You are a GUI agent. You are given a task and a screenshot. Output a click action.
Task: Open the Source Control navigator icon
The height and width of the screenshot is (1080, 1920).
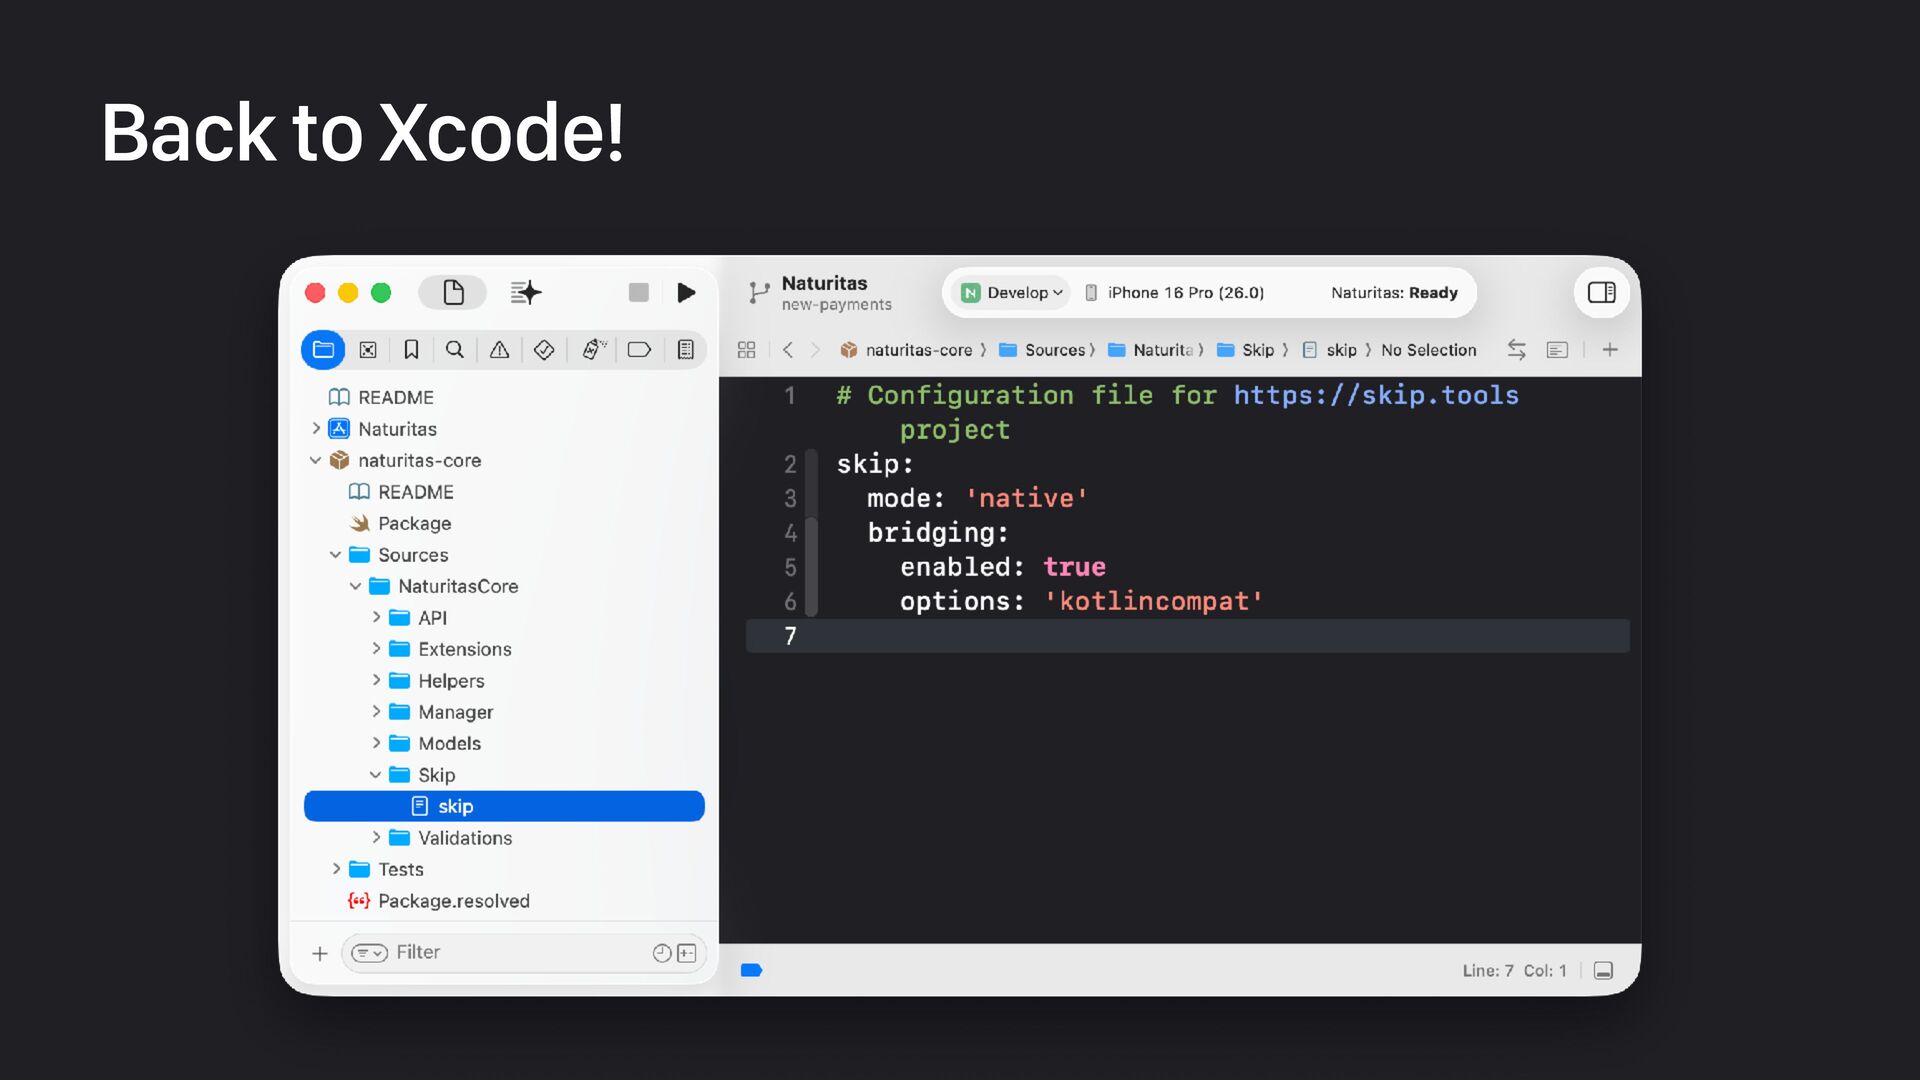coord(368,350)
